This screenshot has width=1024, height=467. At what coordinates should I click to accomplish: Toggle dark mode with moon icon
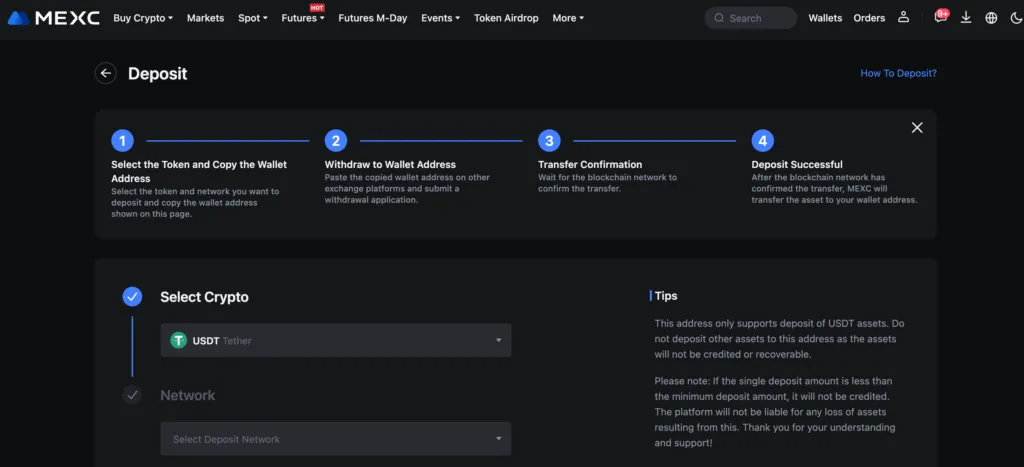click(1015, 18)
